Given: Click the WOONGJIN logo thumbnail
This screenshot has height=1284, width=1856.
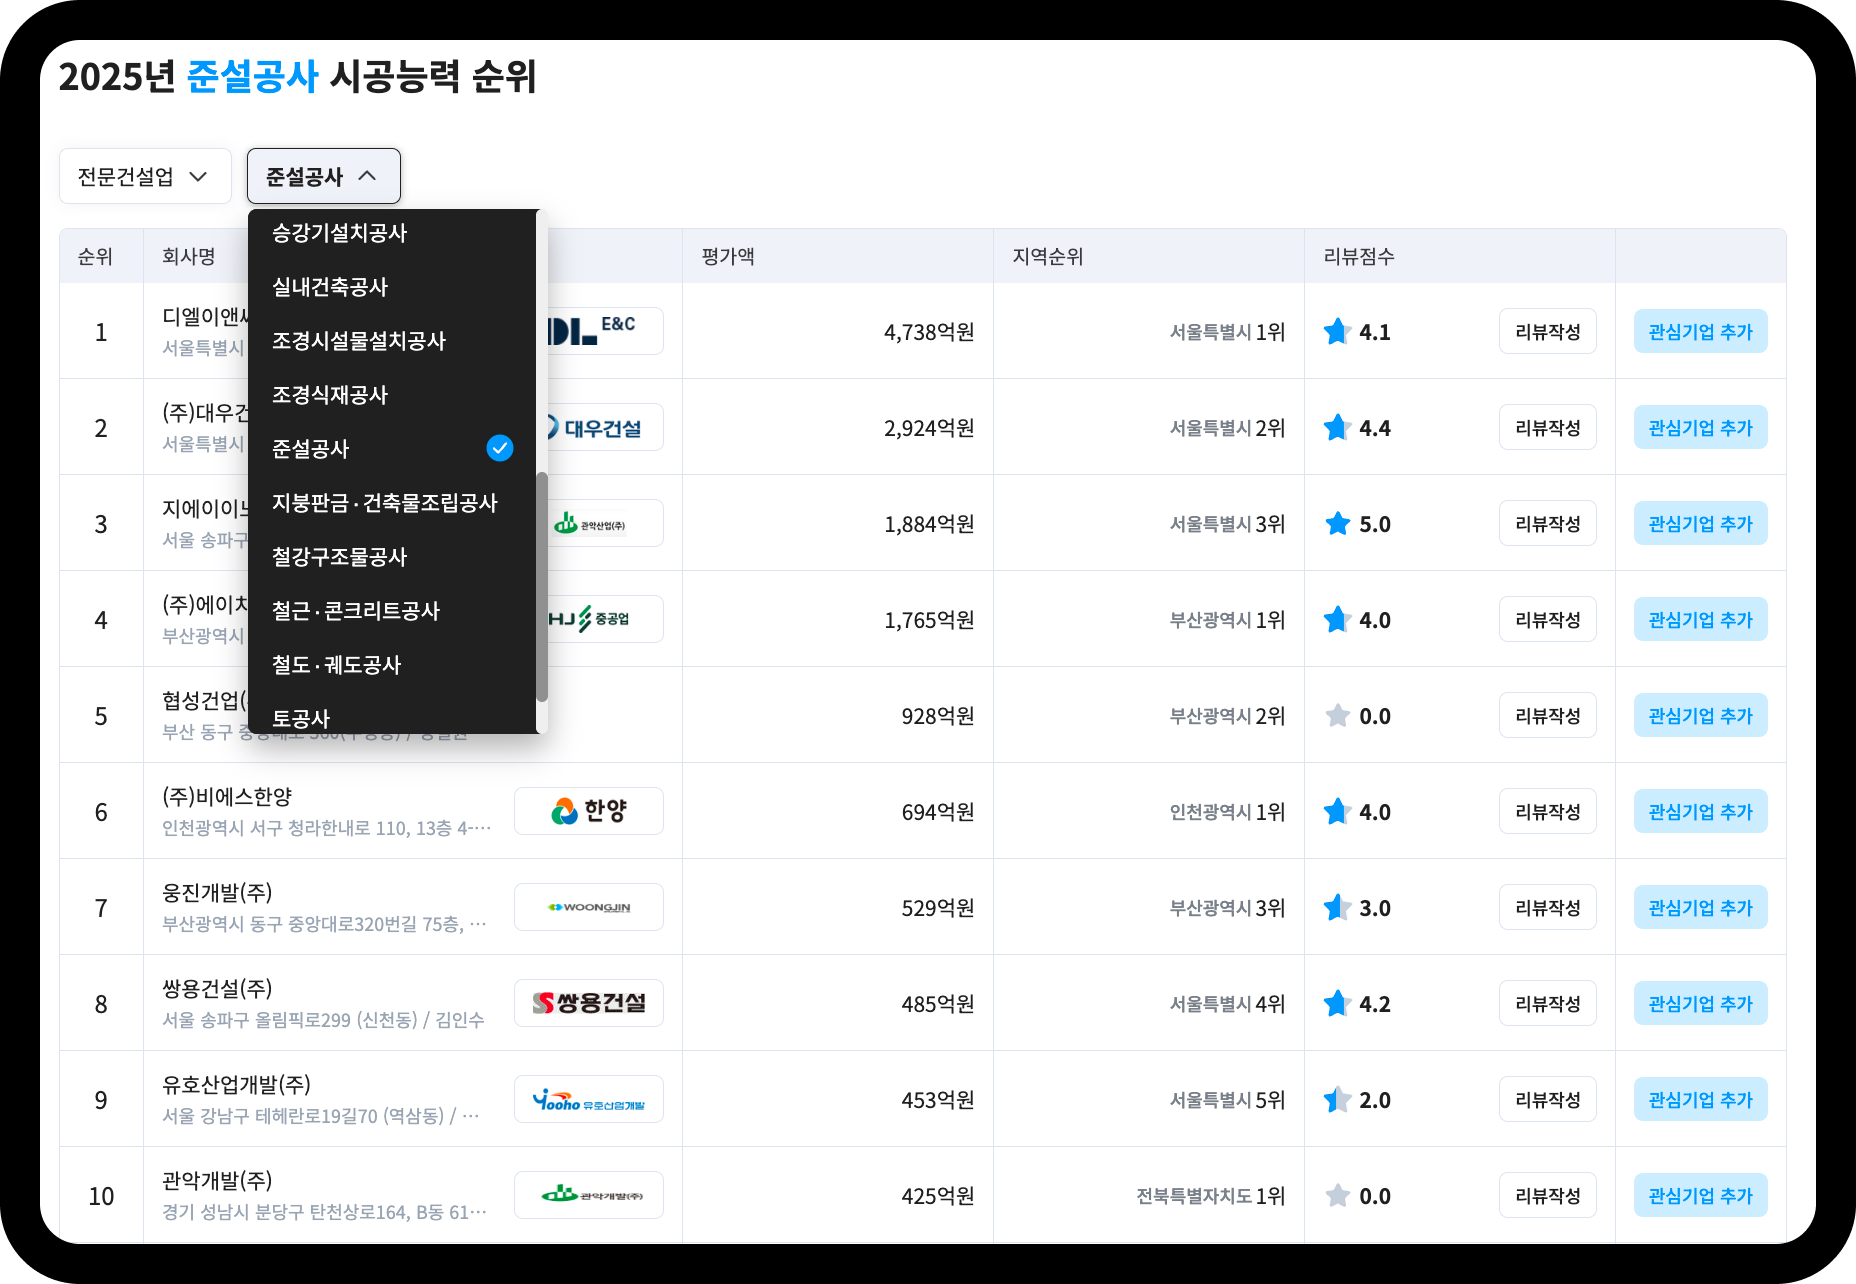Looking at the screenshot, I should point(589,907).
